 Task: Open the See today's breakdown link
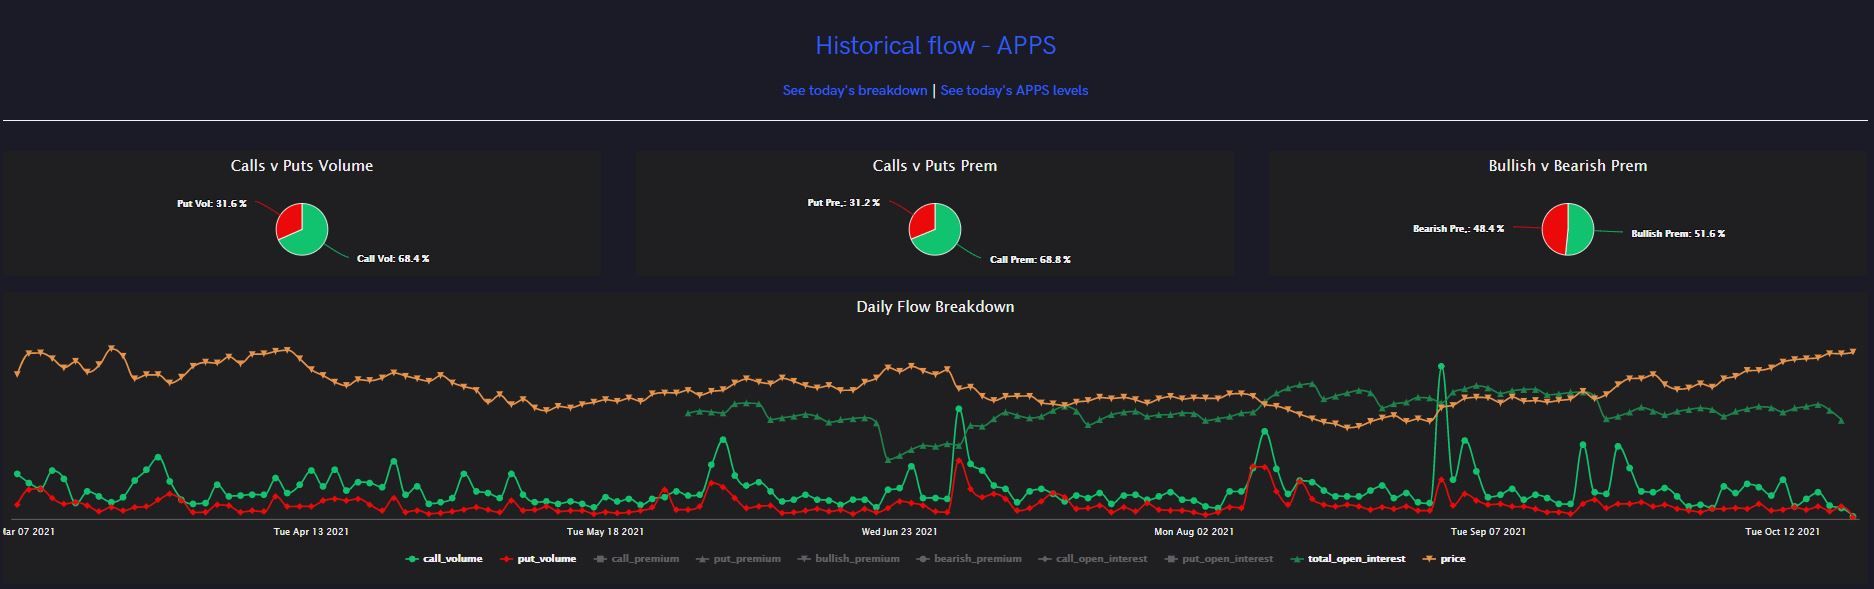click(x=854, y=91)
